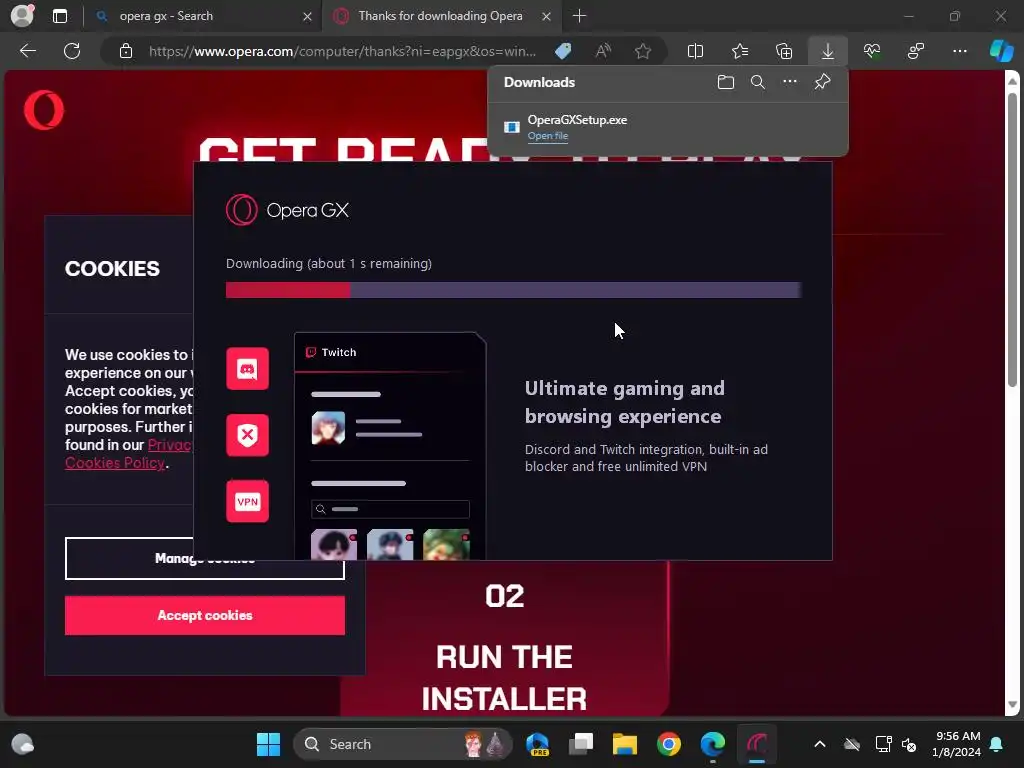Click Open file link for OperaGXSetup.exe

(x=547, y=136)
